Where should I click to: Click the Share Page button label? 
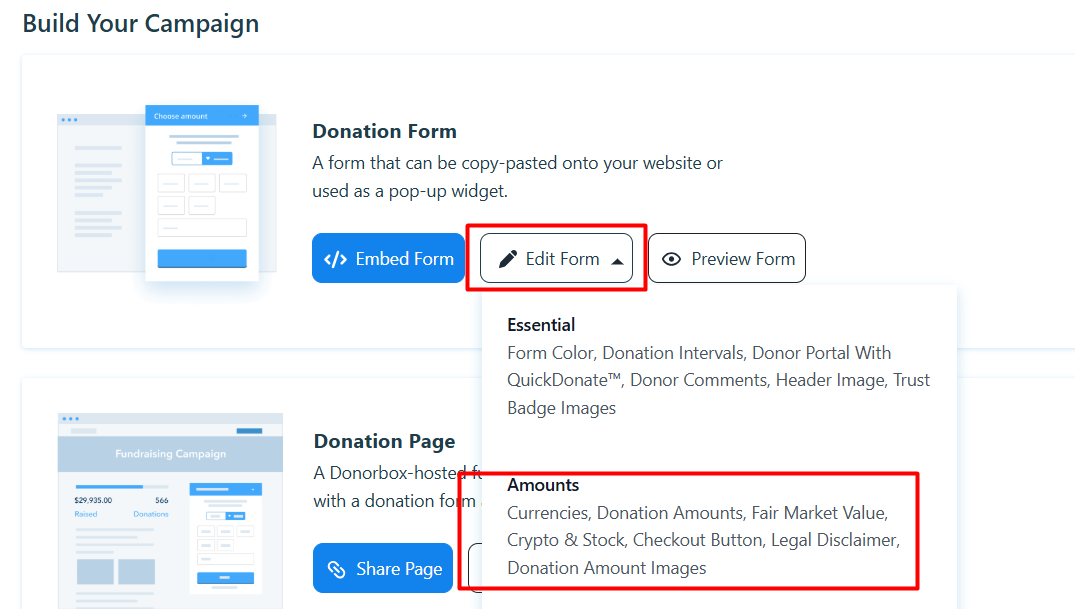tap(399, 569)
